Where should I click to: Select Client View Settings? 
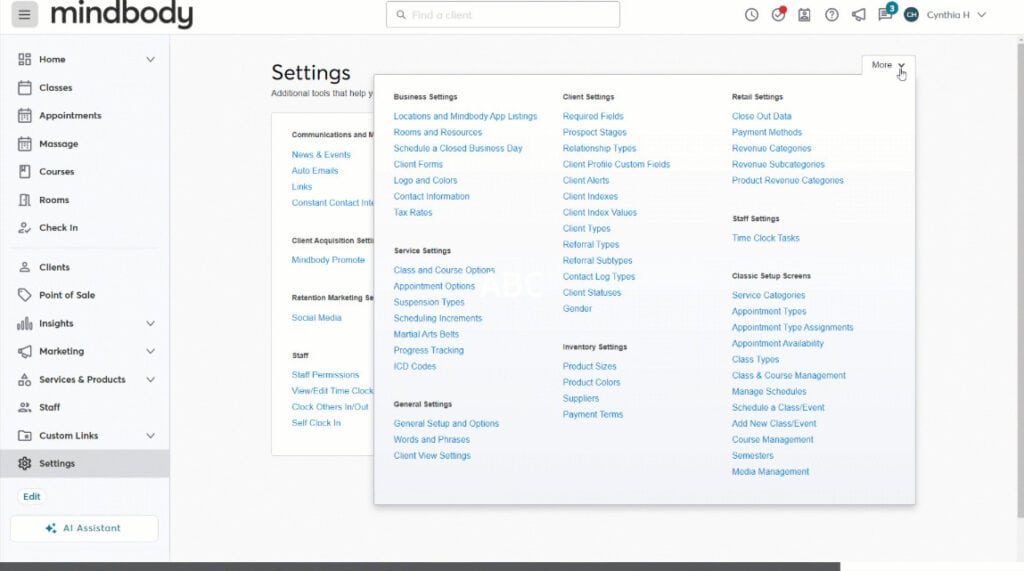click(432, 455)
